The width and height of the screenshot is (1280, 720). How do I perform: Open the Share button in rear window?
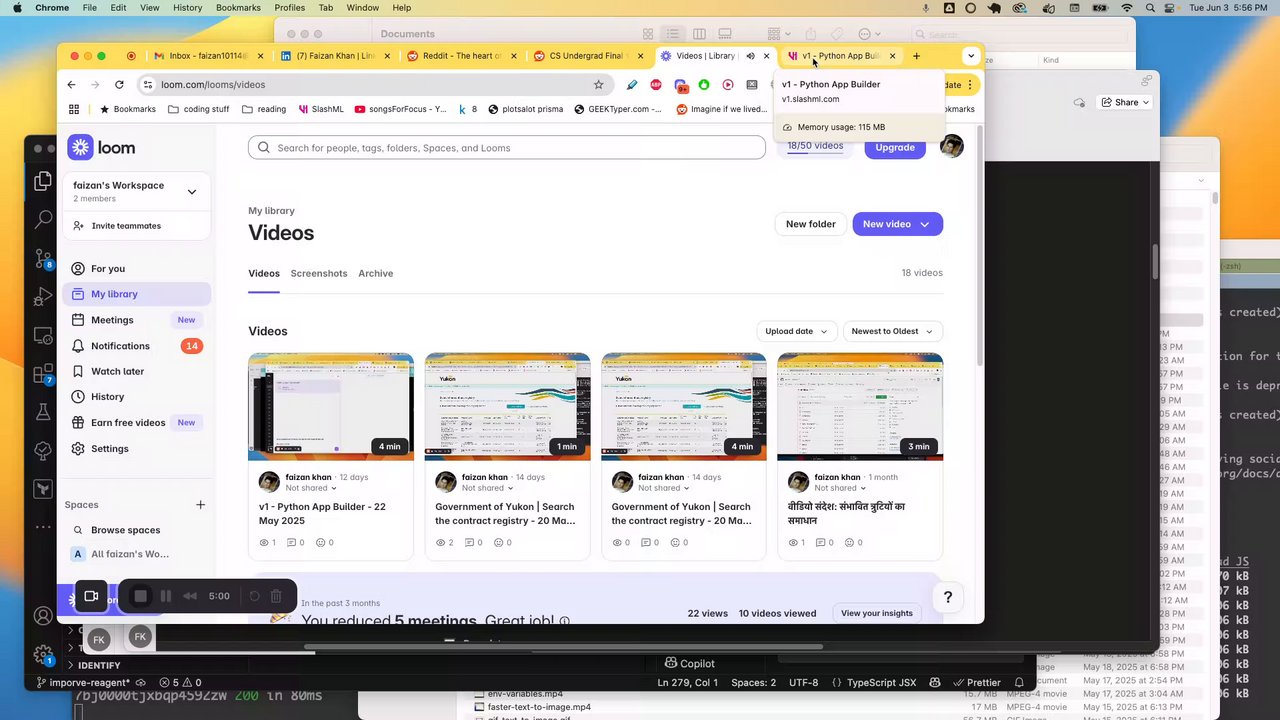click(x=1126, y=102)
